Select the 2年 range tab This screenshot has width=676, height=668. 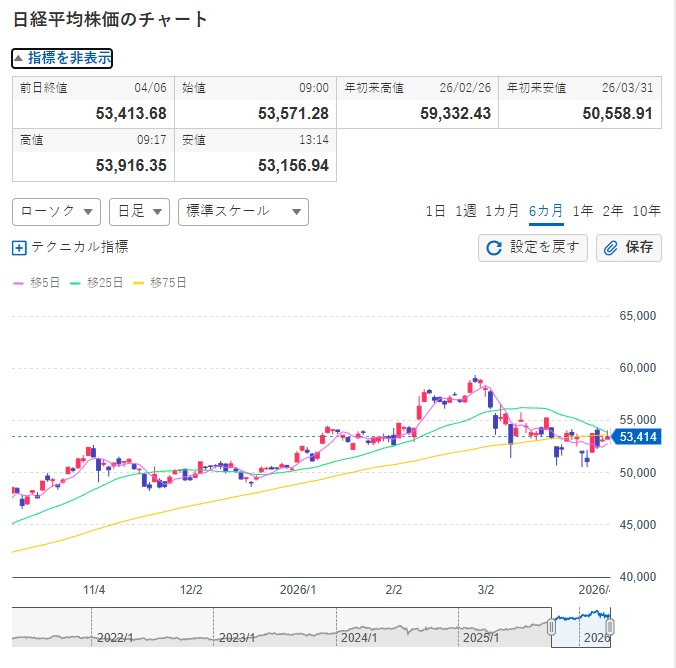613,211
